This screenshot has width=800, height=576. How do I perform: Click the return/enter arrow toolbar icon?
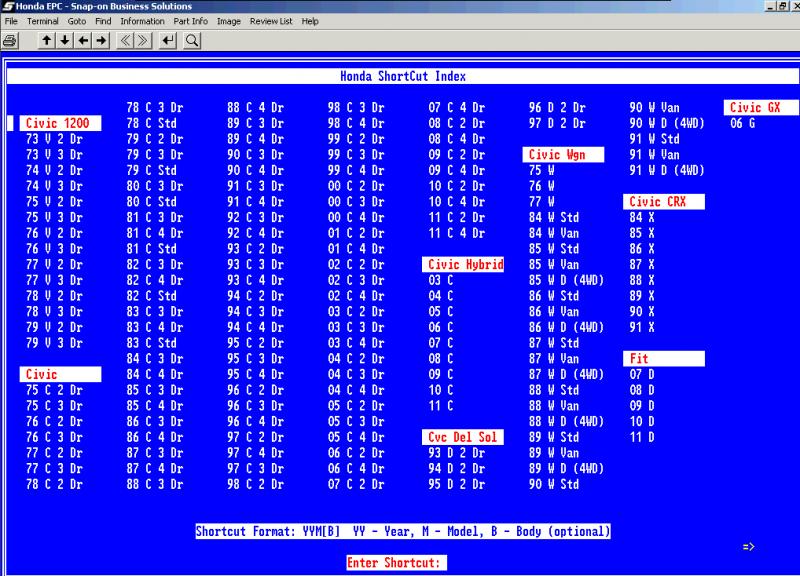[x=168, y=40]
